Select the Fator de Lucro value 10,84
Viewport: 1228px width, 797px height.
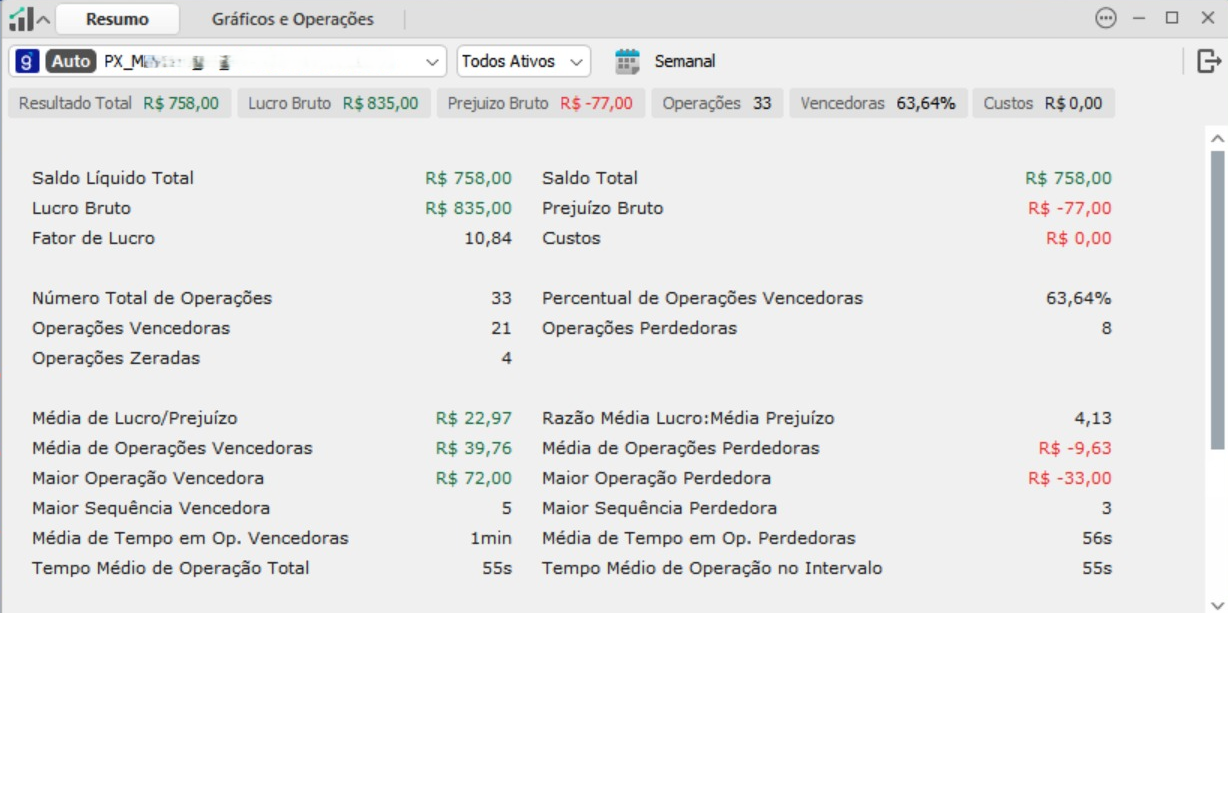(x=488, y=238)
